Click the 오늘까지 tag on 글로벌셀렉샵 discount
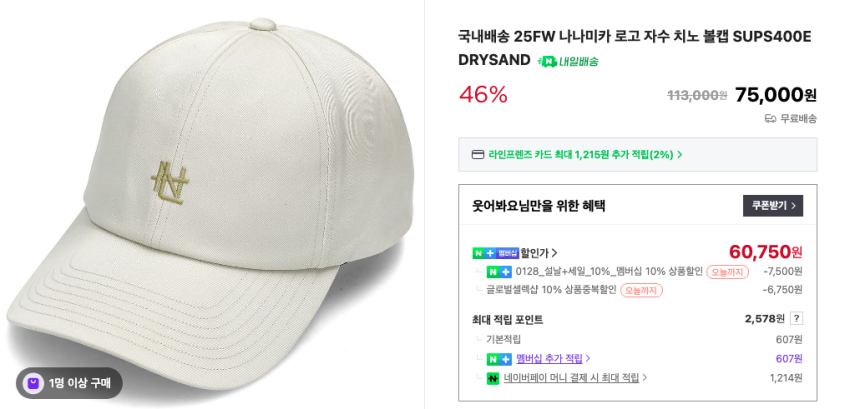 click(x=641, y=291)
